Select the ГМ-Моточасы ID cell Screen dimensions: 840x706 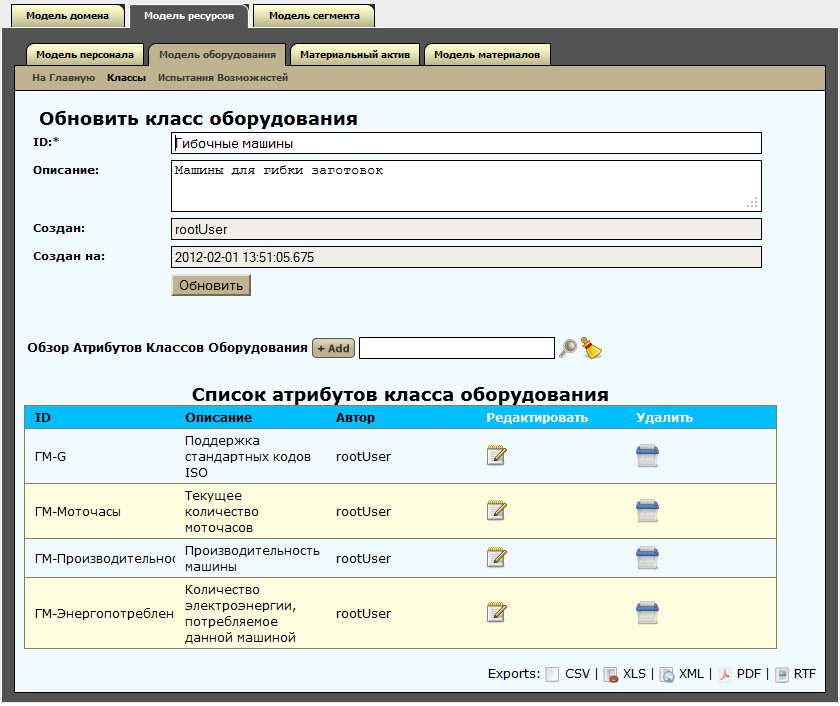coord(78,512)
